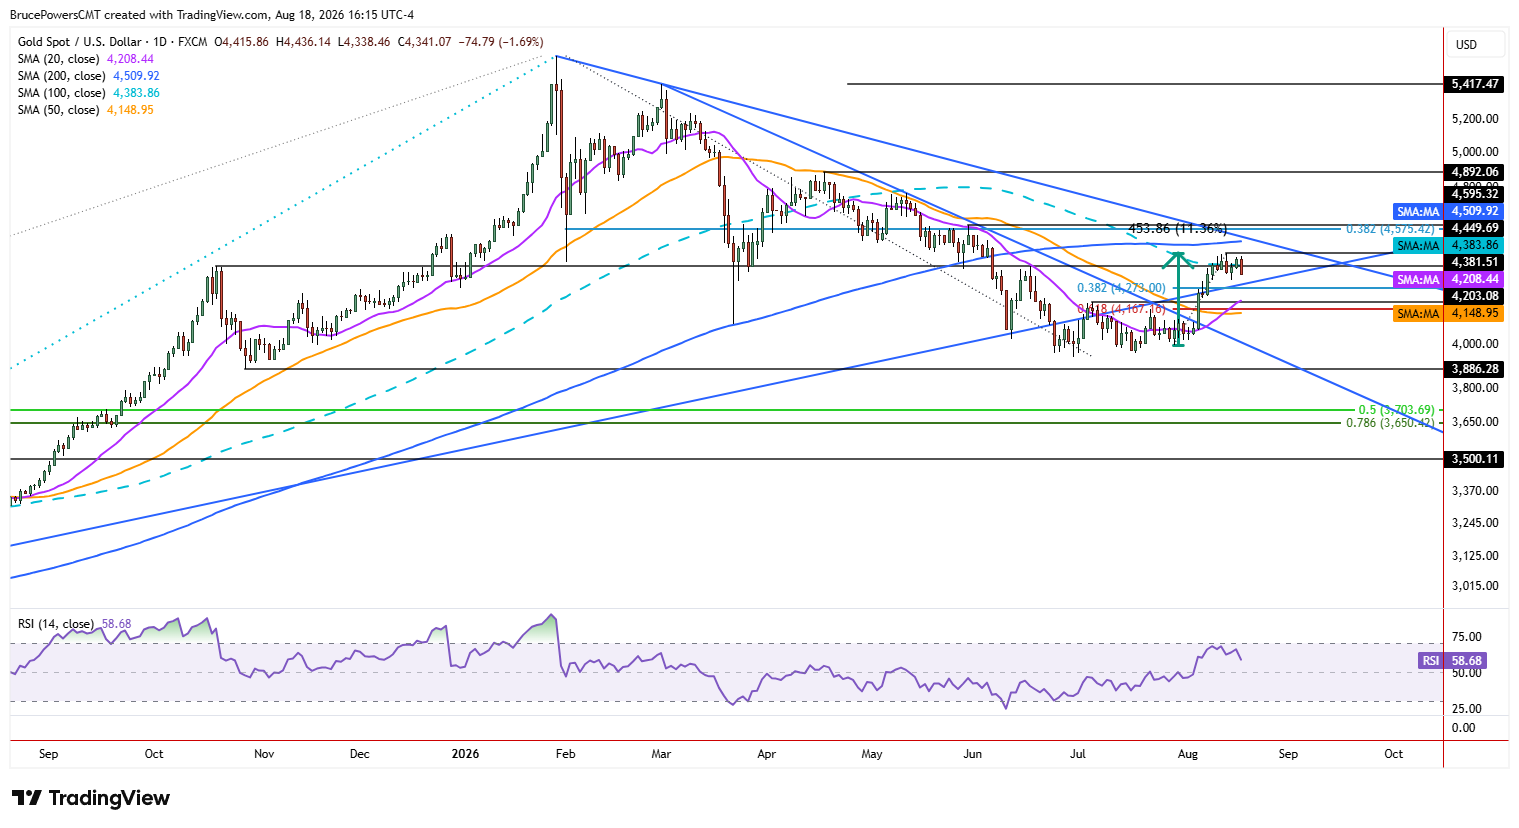Click the Dec label on the time axis

[360, 754]
